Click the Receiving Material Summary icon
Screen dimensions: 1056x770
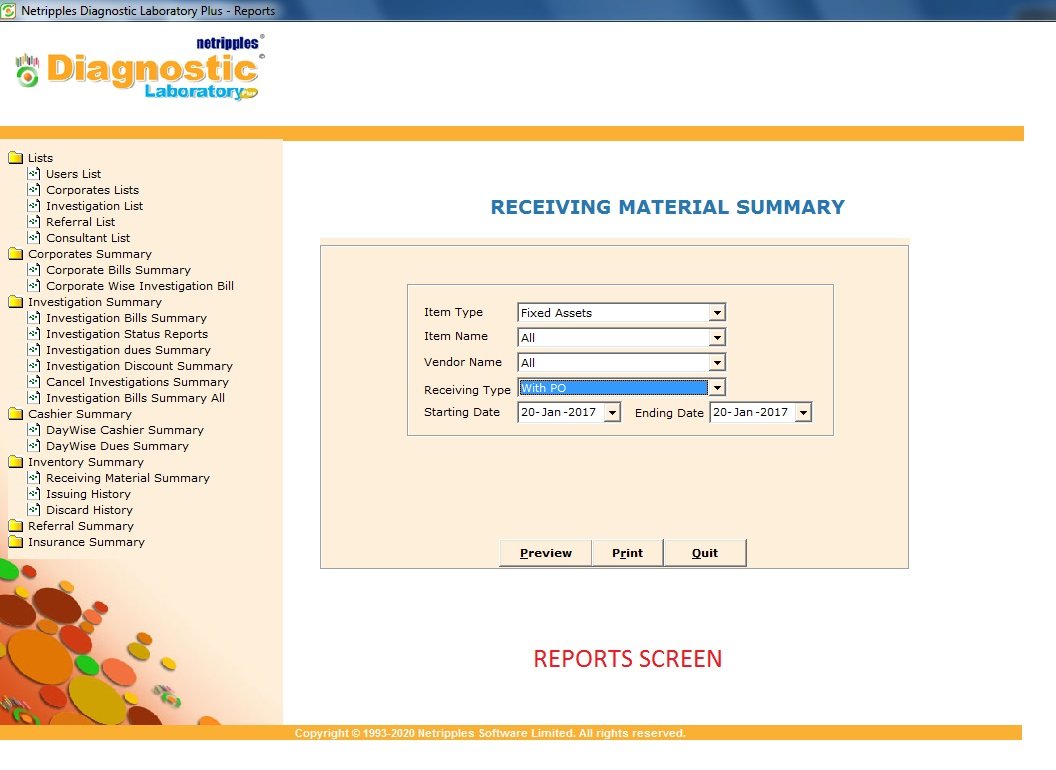pyautogui.click(x=34, y=478)
